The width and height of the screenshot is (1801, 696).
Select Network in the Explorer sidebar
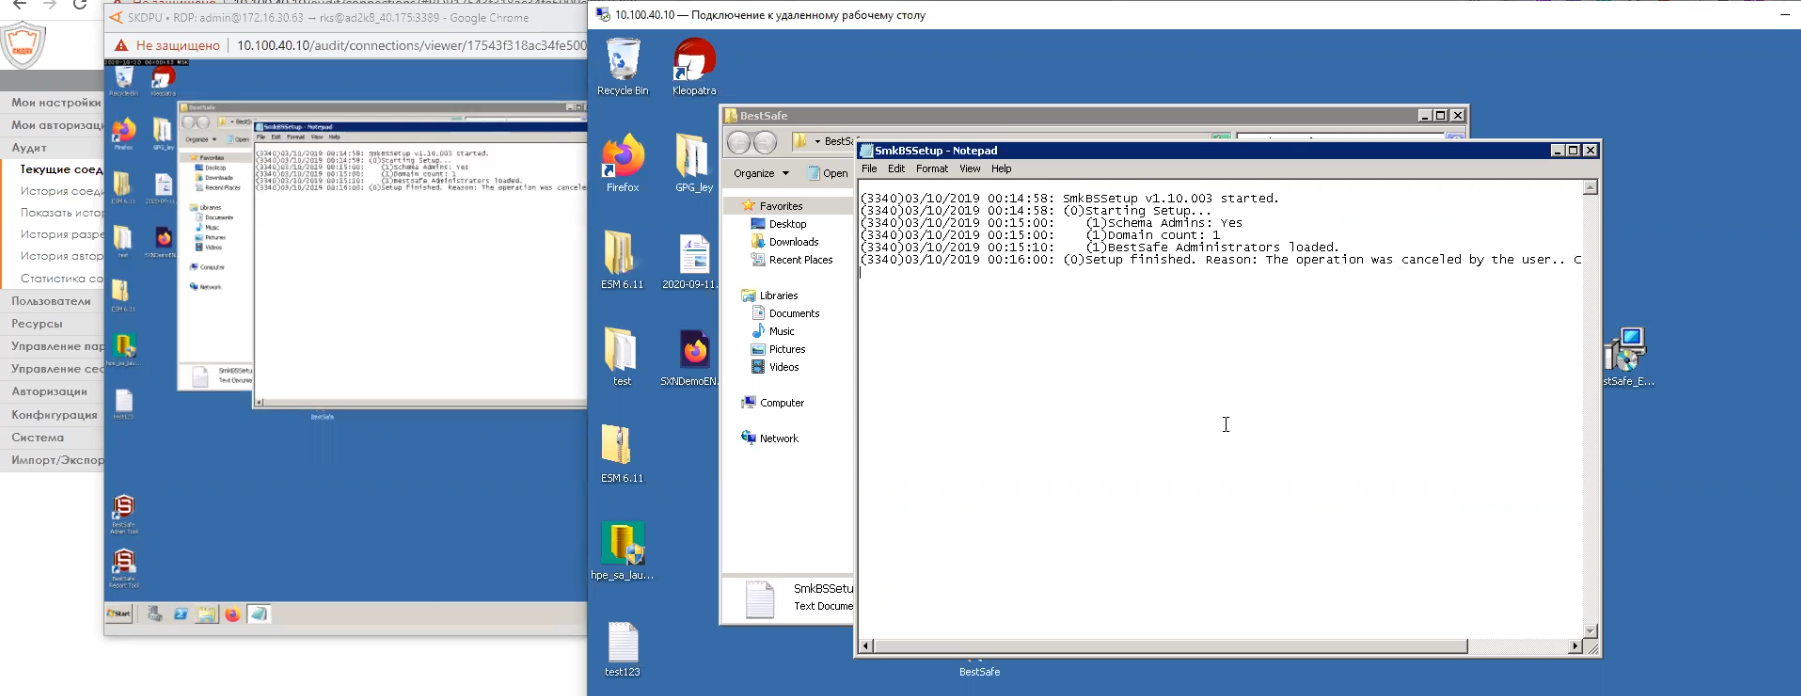click(x=778, y=439)
